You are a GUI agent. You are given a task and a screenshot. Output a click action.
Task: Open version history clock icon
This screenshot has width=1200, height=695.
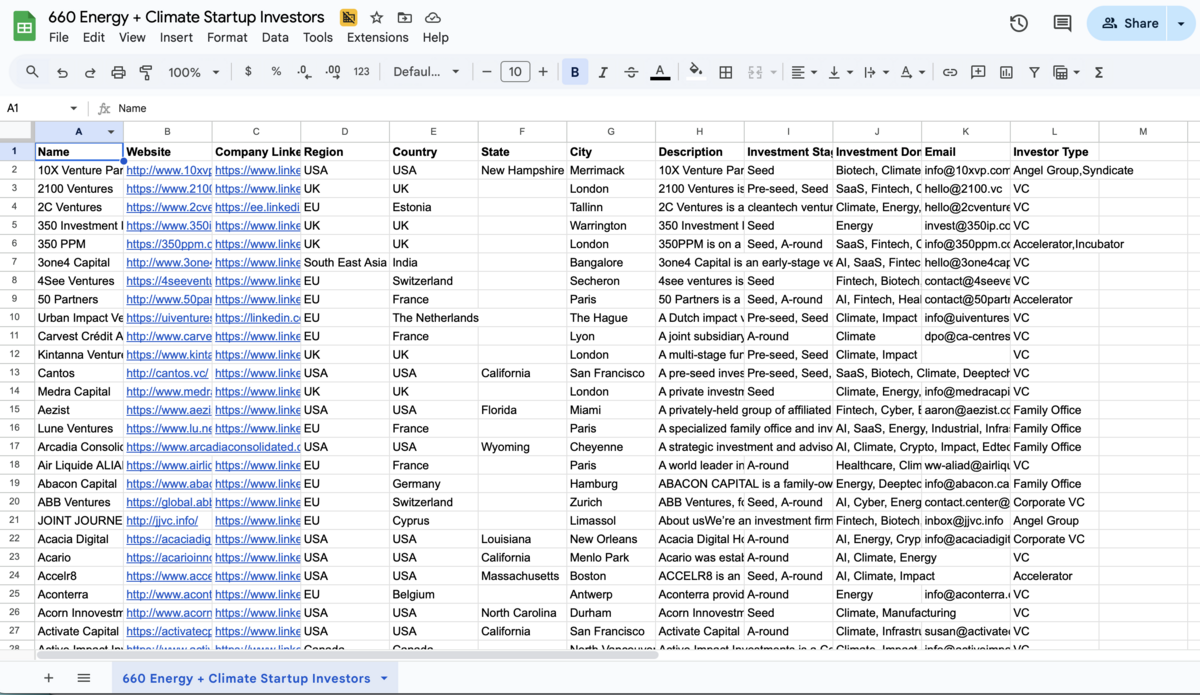click(x=1018, y=23)
